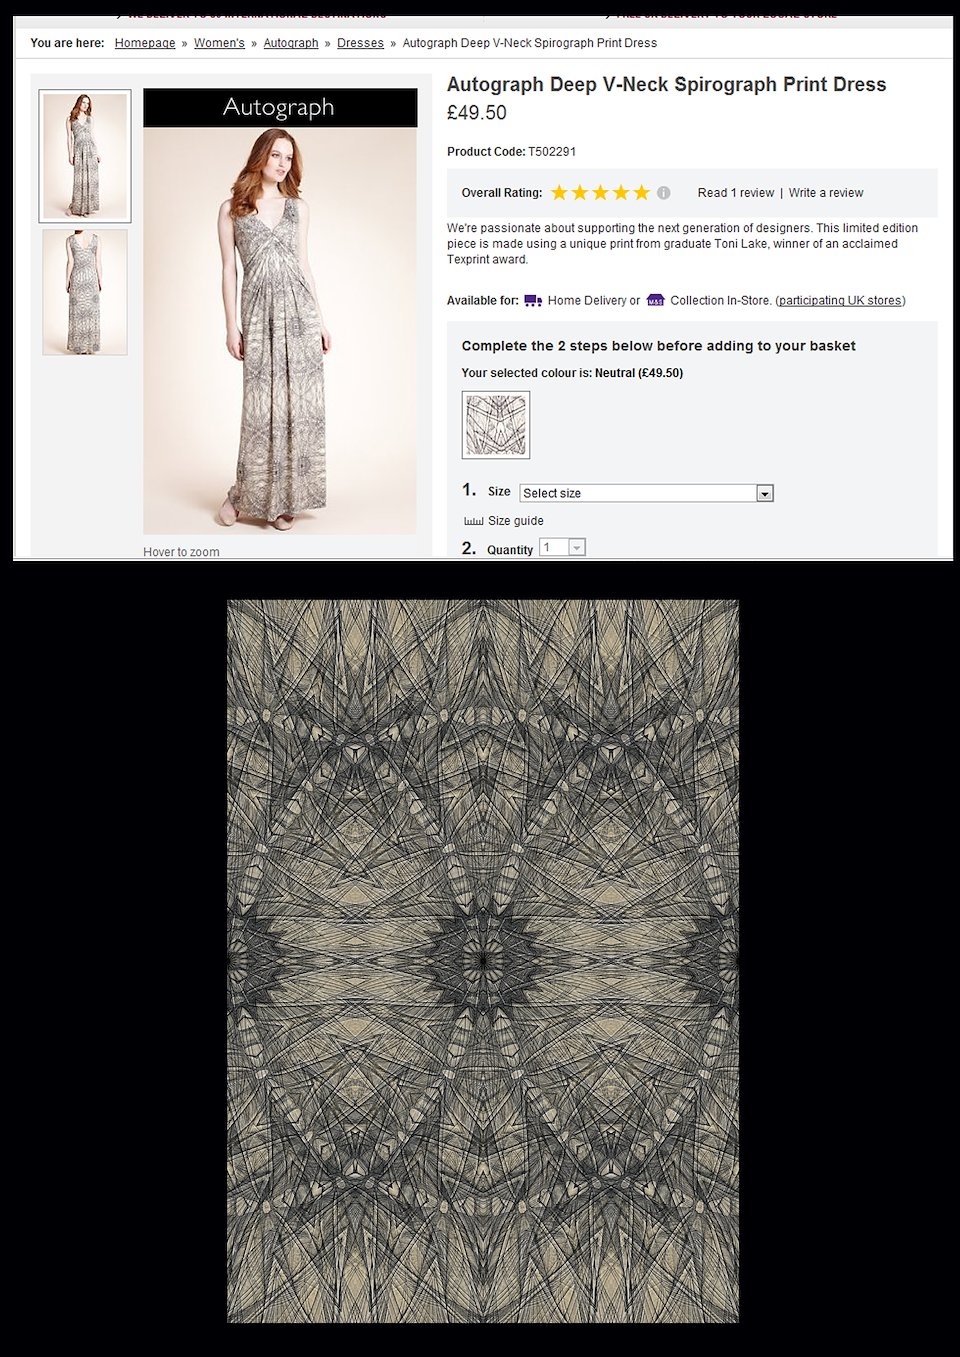
Task: Click the Collection In-Store shop icon
Action: [656, 300]
